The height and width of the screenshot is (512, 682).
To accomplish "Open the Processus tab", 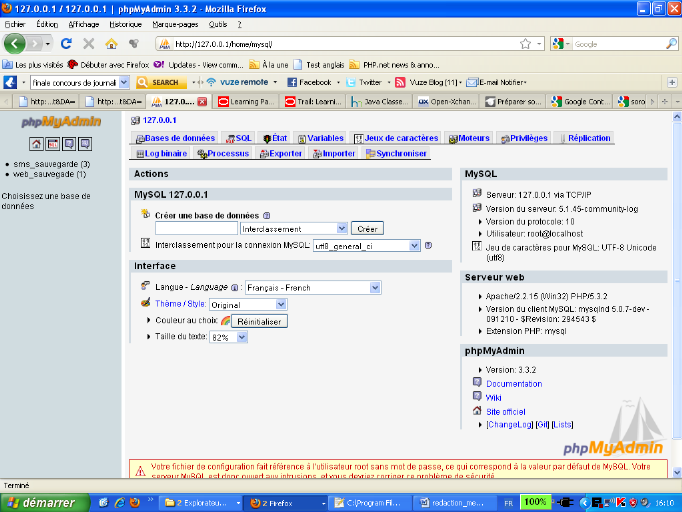I will (x=223, y=153).
